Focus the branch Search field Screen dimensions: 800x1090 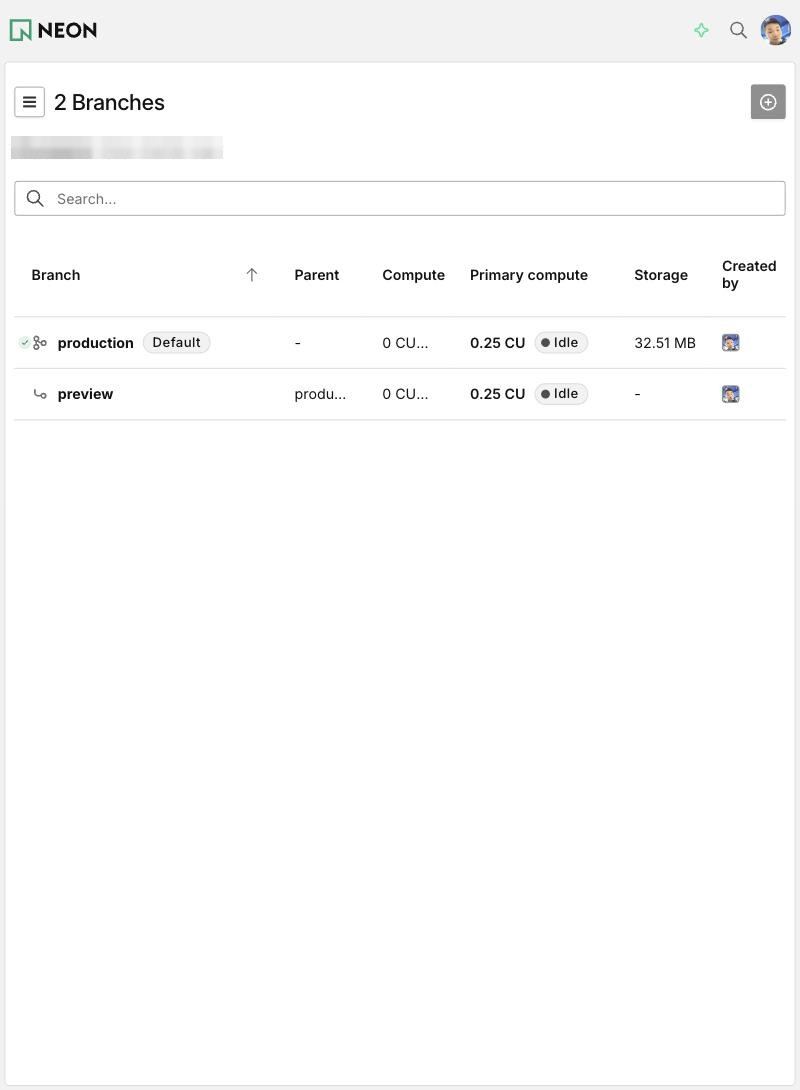point(400,199)
